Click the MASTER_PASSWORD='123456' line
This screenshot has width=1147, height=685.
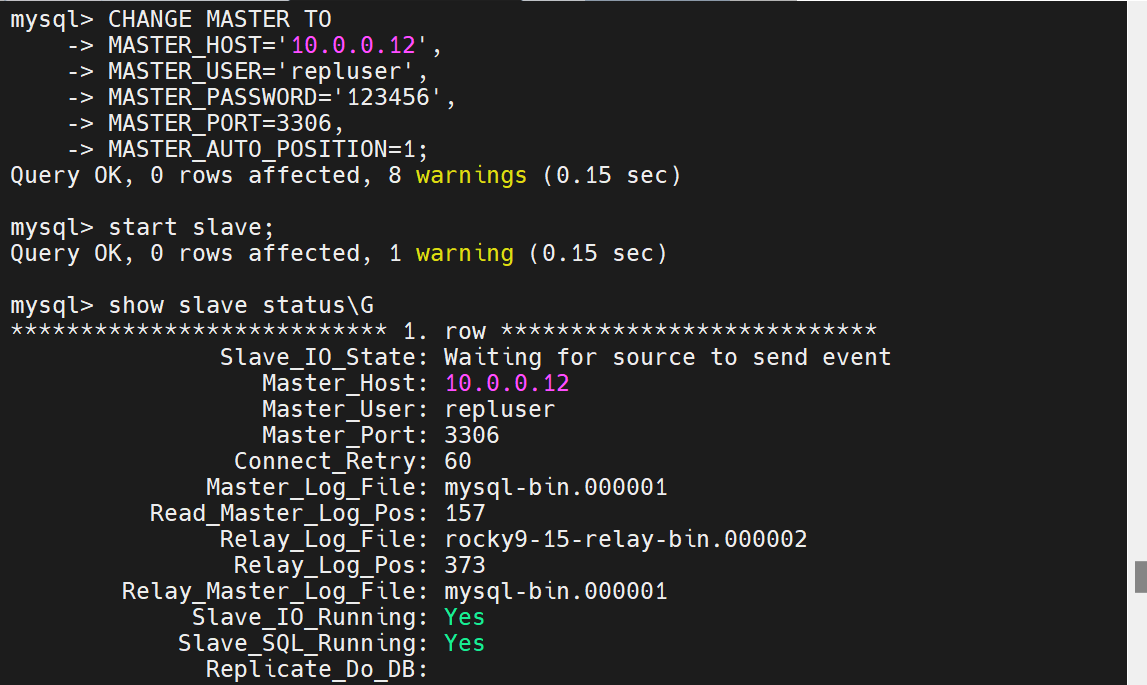[x=282, y=97]
